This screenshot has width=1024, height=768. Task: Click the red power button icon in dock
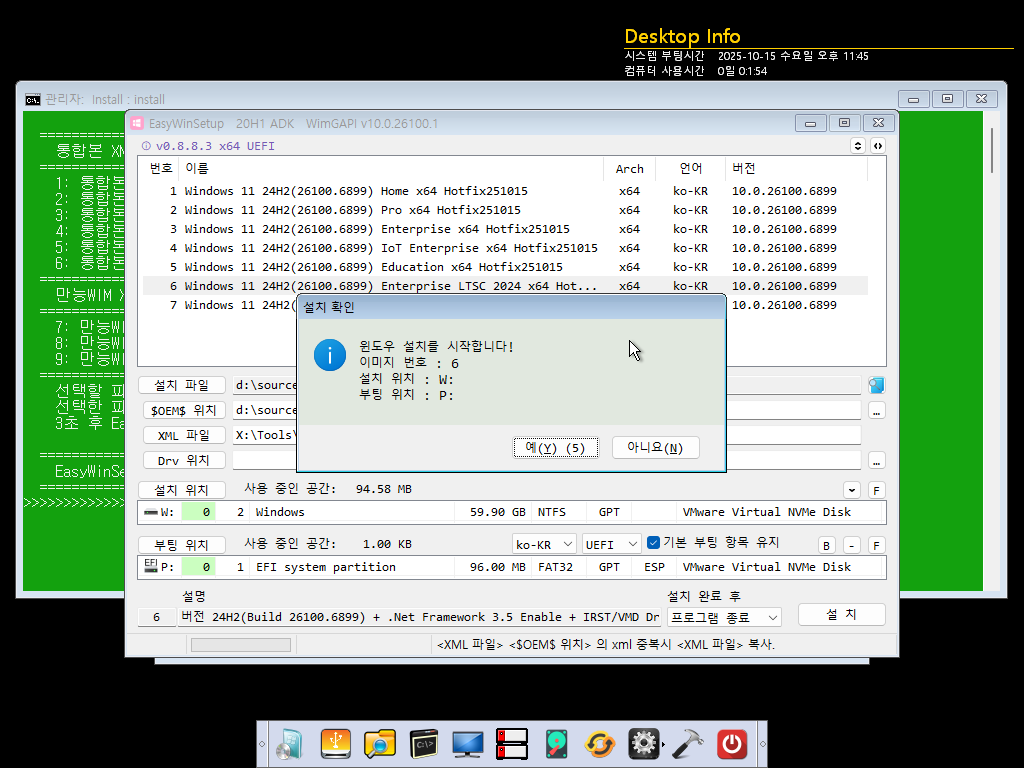[731, 744]
